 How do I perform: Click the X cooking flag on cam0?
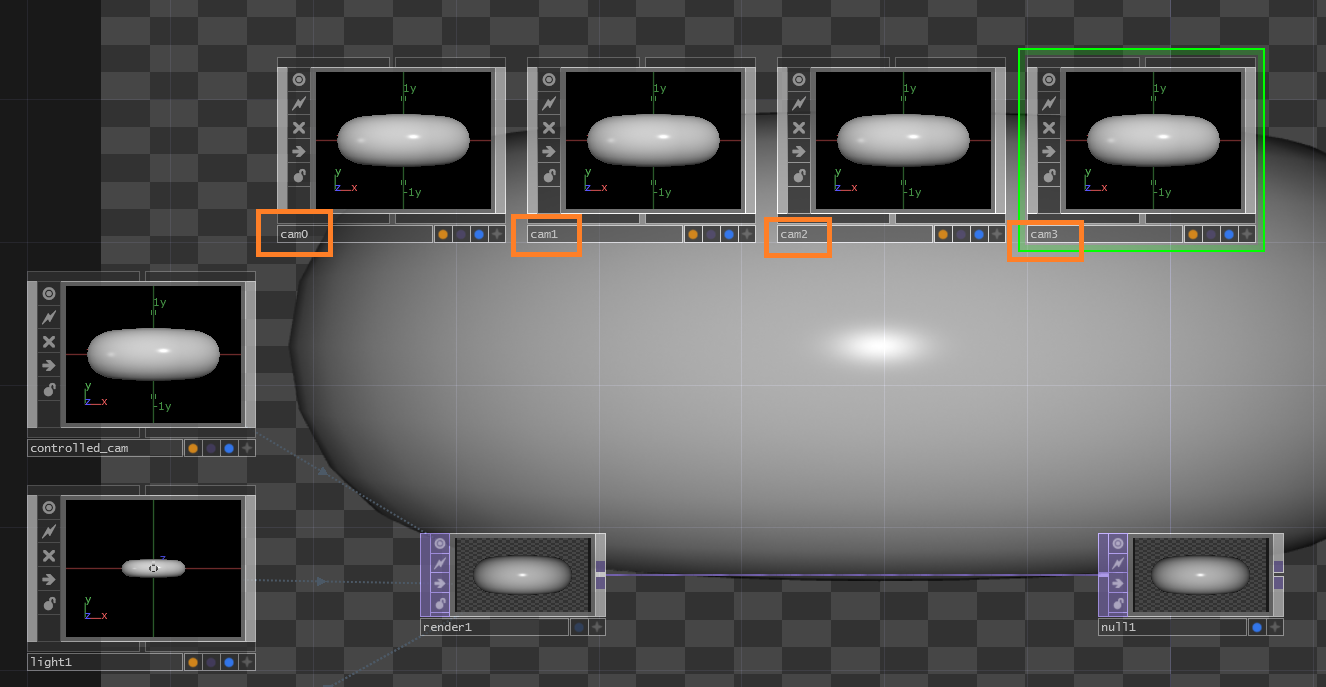pyautogui.click(x=298, y=127)
